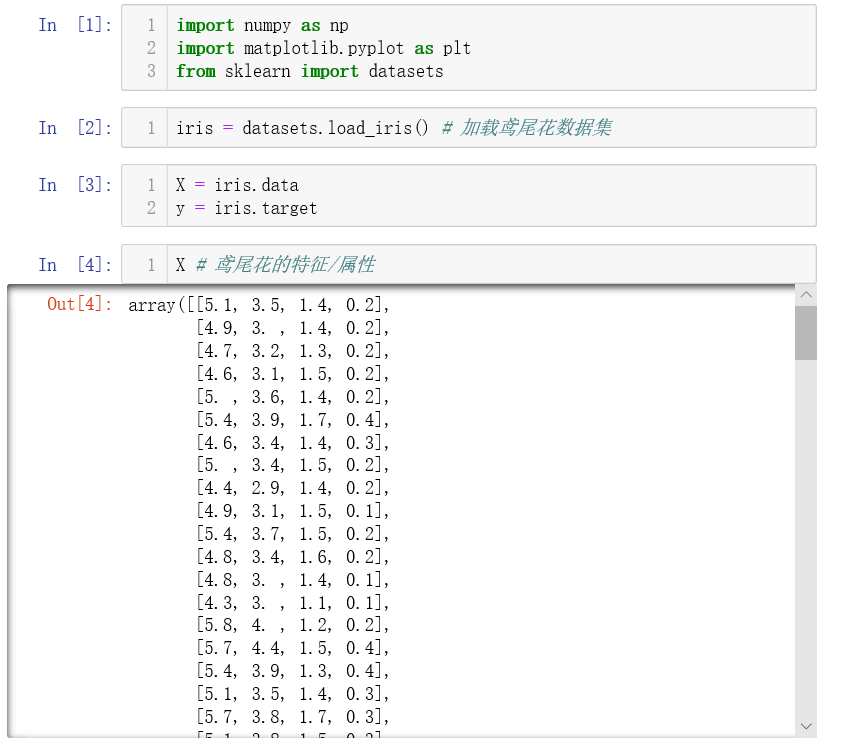Click cell In [4] with X comment

pyautogui.click(x=469, y=264)
